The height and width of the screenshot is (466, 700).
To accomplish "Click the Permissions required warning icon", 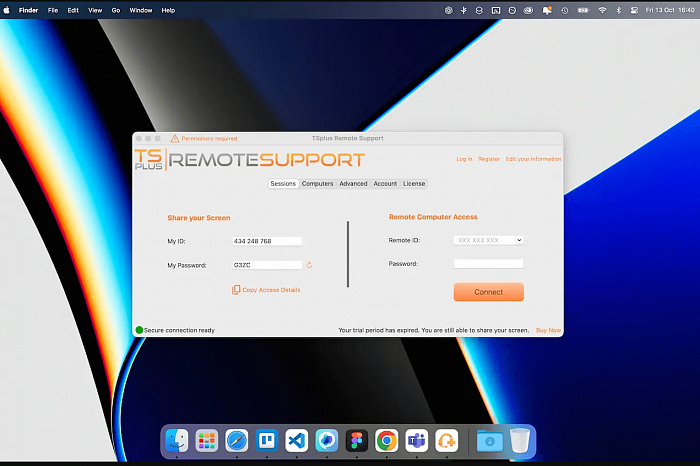I will pyautogui.click(x=175, y=138).
